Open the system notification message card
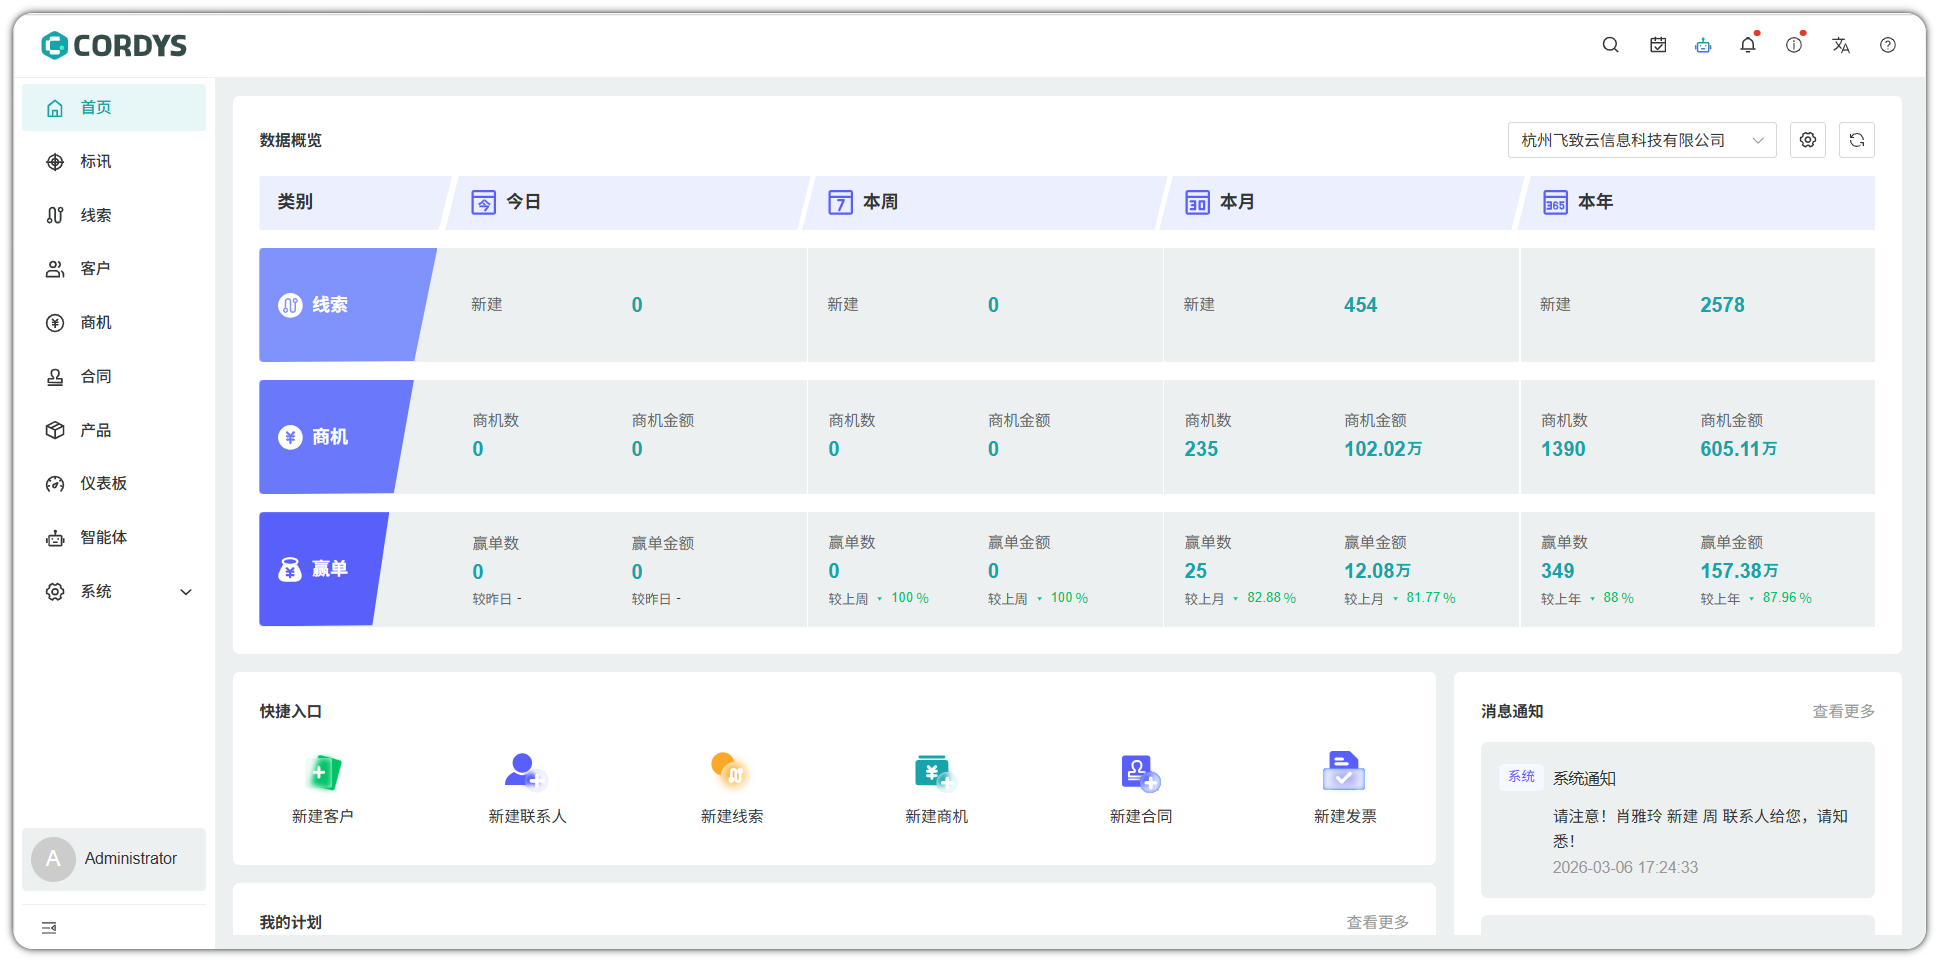The width and height of the screenshot is (1939, 962). coord(1677,820)
